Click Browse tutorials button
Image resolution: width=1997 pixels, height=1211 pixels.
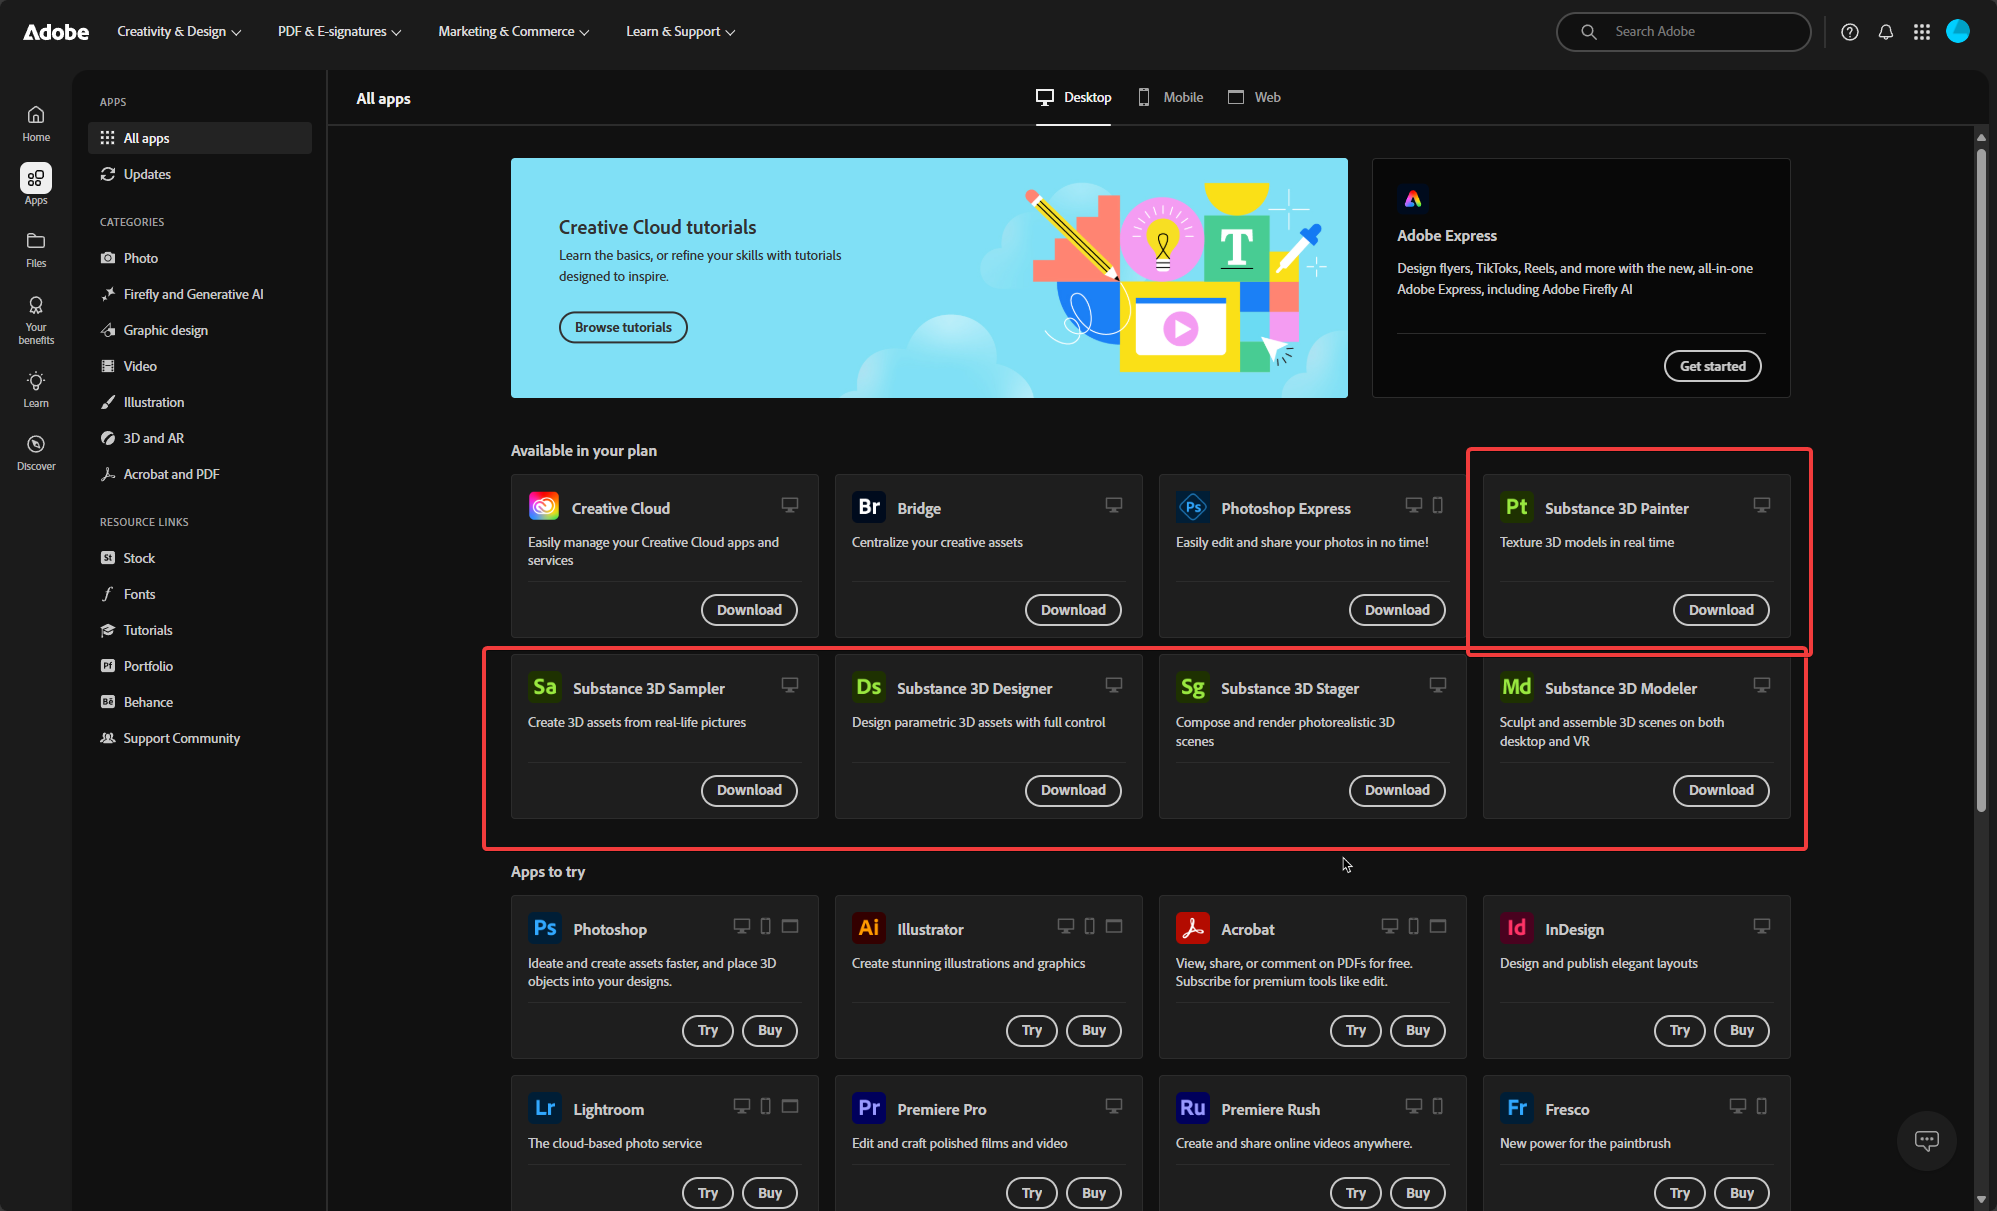tap(623, 327)
